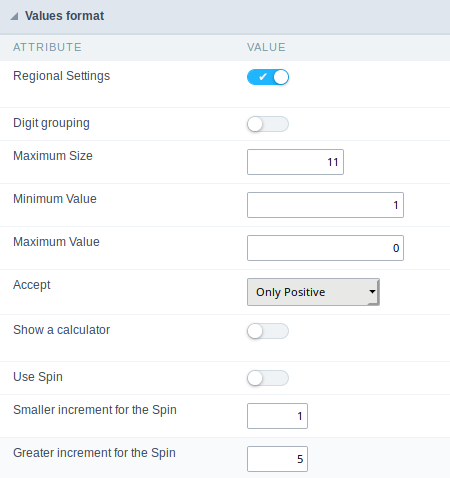Click the VALUE column header
The height and width of the screenshot is (478, 450).
(x=266, y=47)
